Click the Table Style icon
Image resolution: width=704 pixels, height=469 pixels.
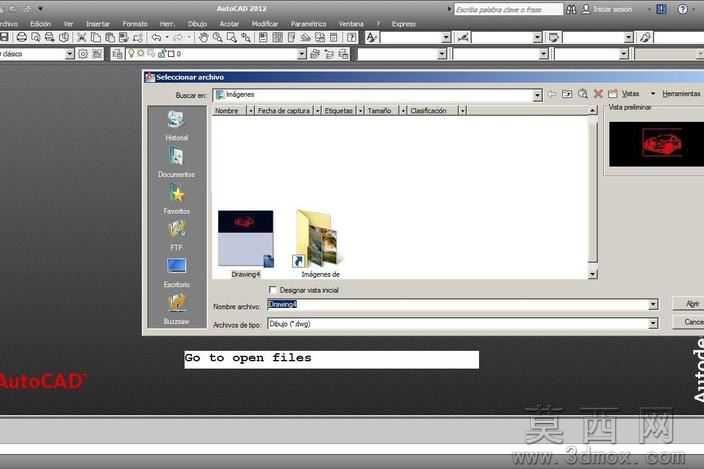554,37
